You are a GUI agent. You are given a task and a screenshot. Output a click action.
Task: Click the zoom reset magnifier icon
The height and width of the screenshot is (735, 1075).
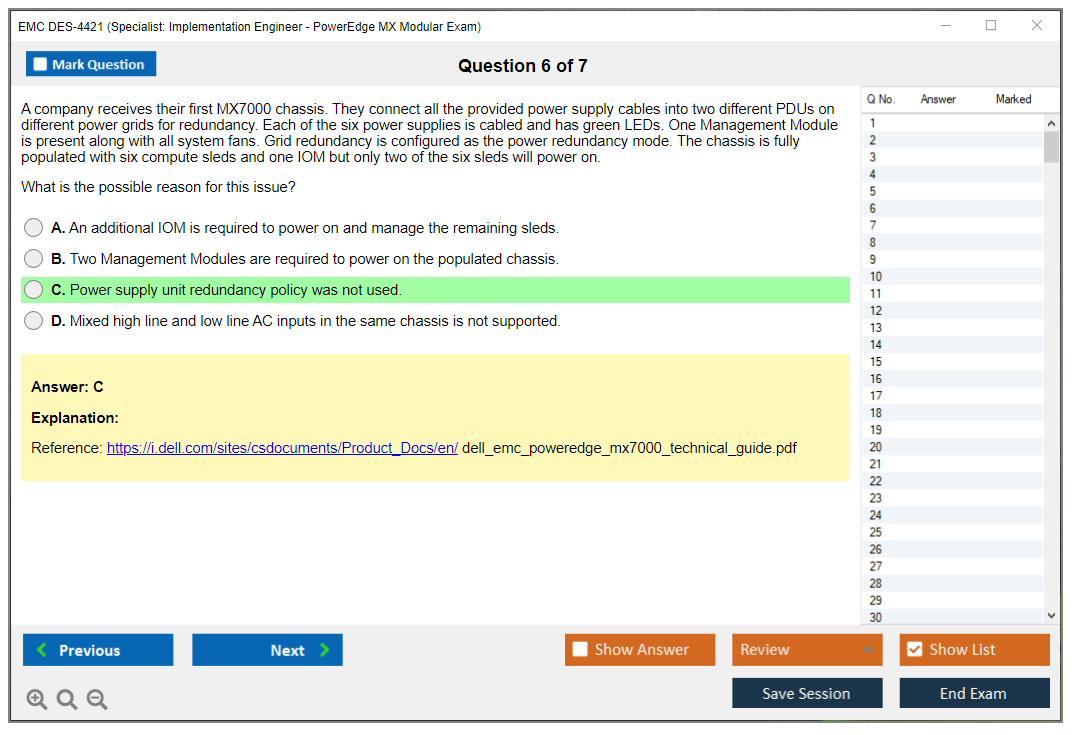point(67,700)
